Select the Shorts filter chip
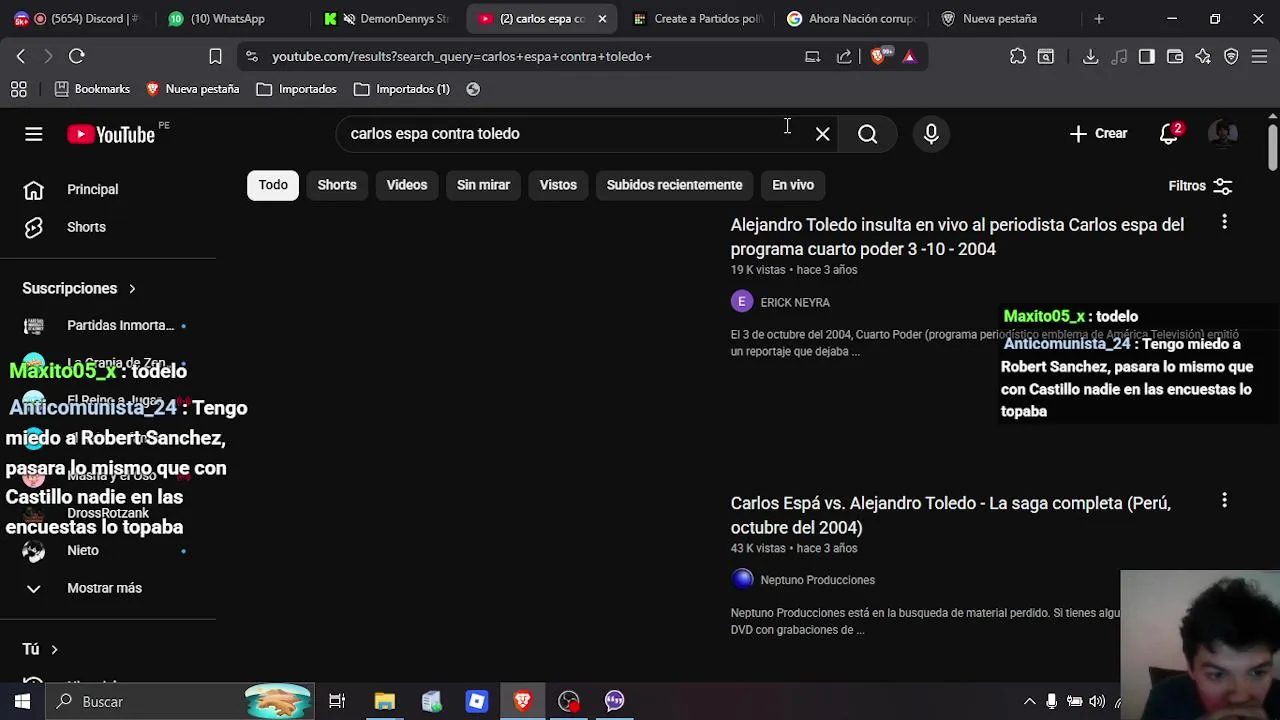Screen dimensions: 1280x720 pyautogui.click(x=337, y=185)
